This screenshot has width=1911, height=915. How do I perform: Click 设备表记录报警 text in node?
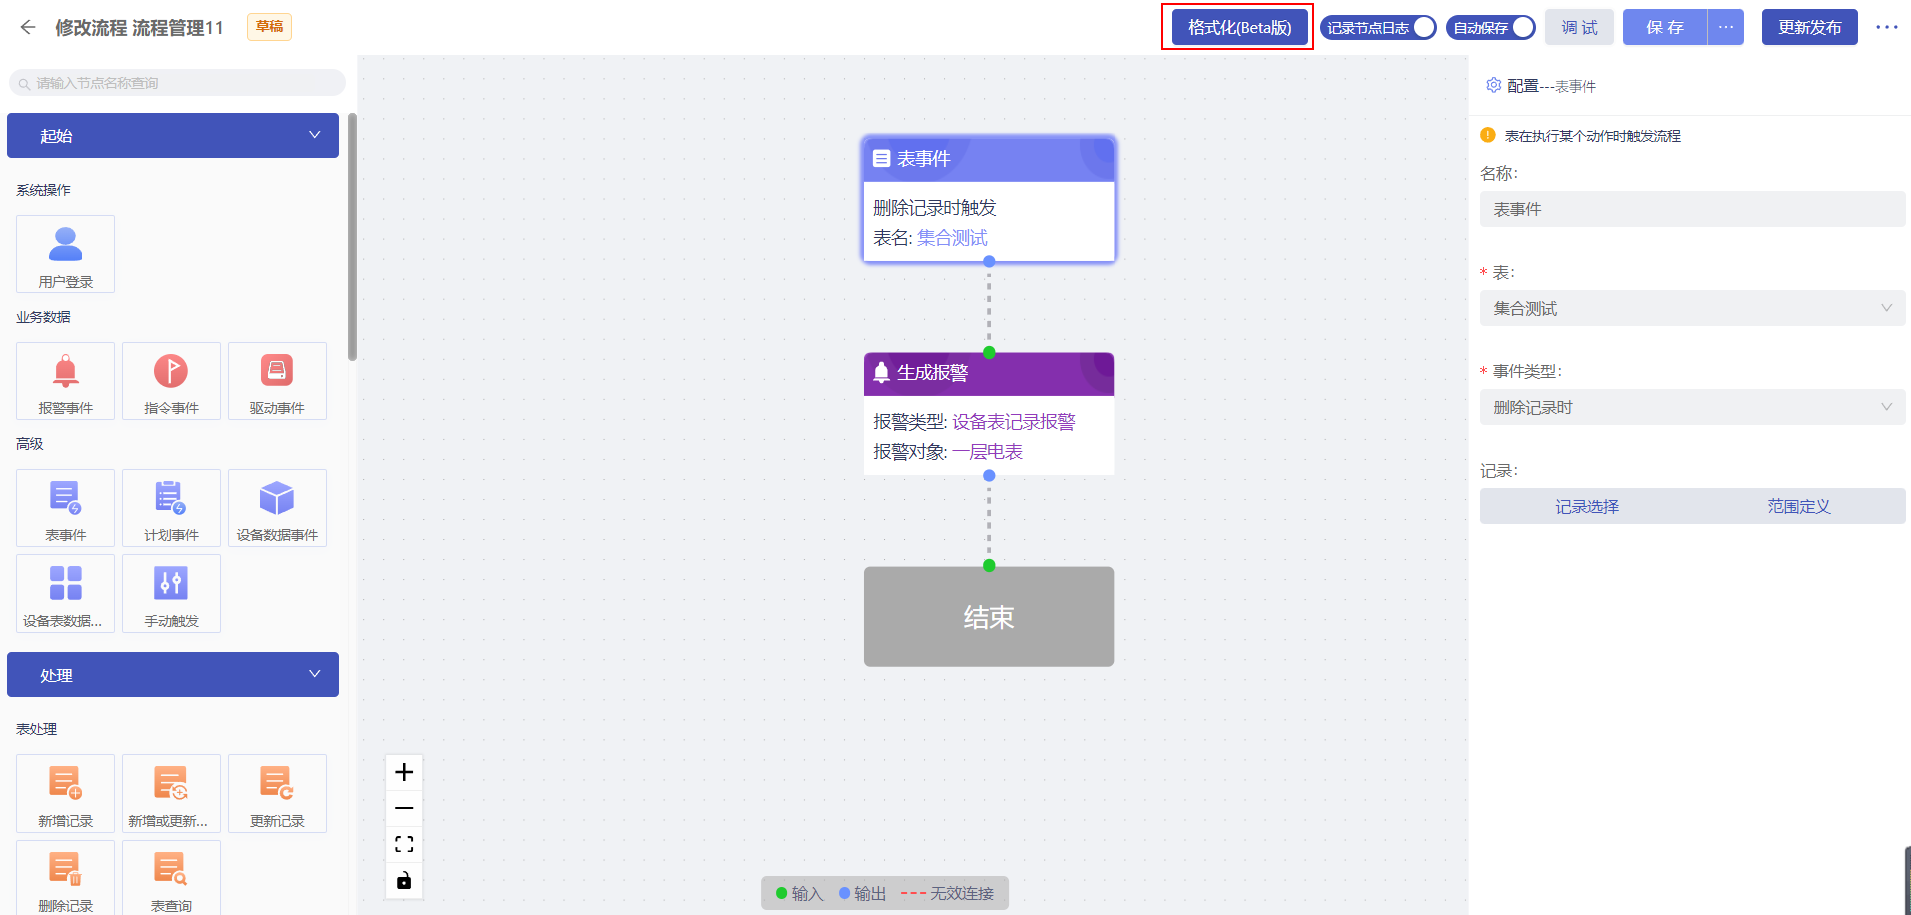[x=1014, y=422]
